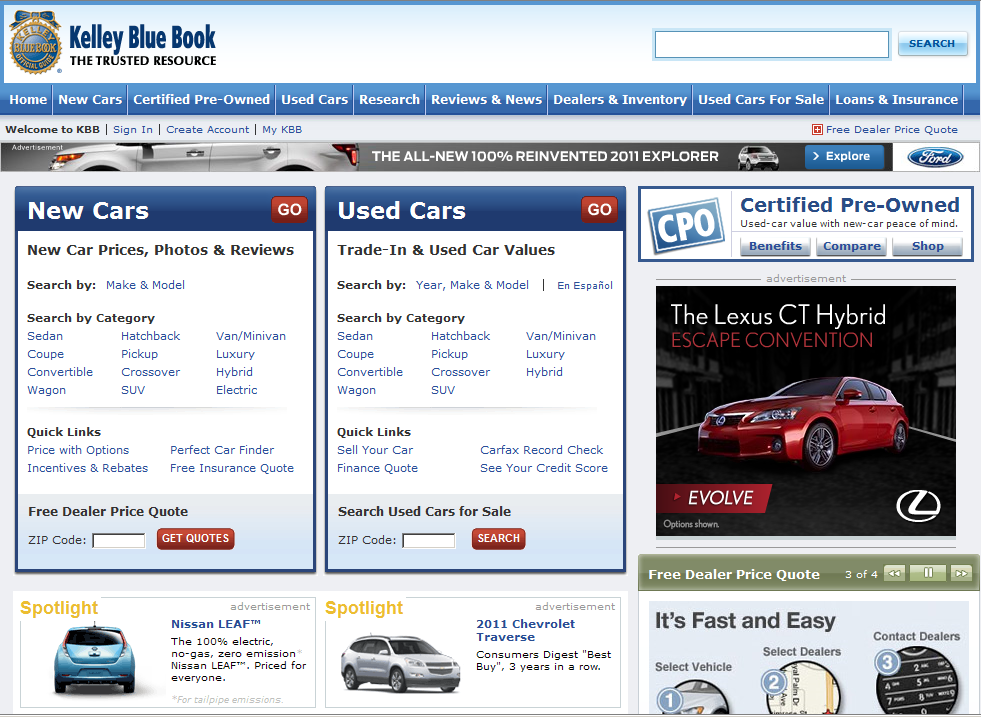The image size is (981, 717).
Task: Click the Used Cars GO button
Action: pos(599,210)
